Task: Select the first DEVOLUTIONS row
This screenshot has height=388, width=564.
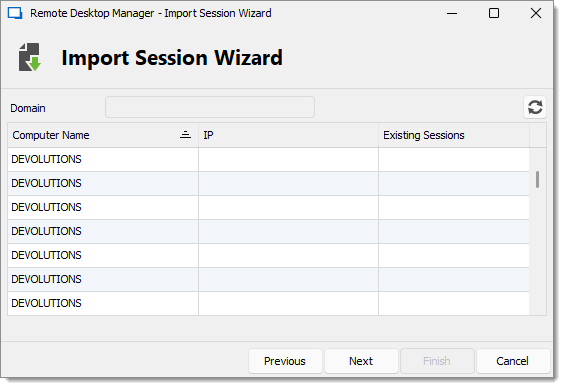Action: pyautogui.click(x=268, y=159)
